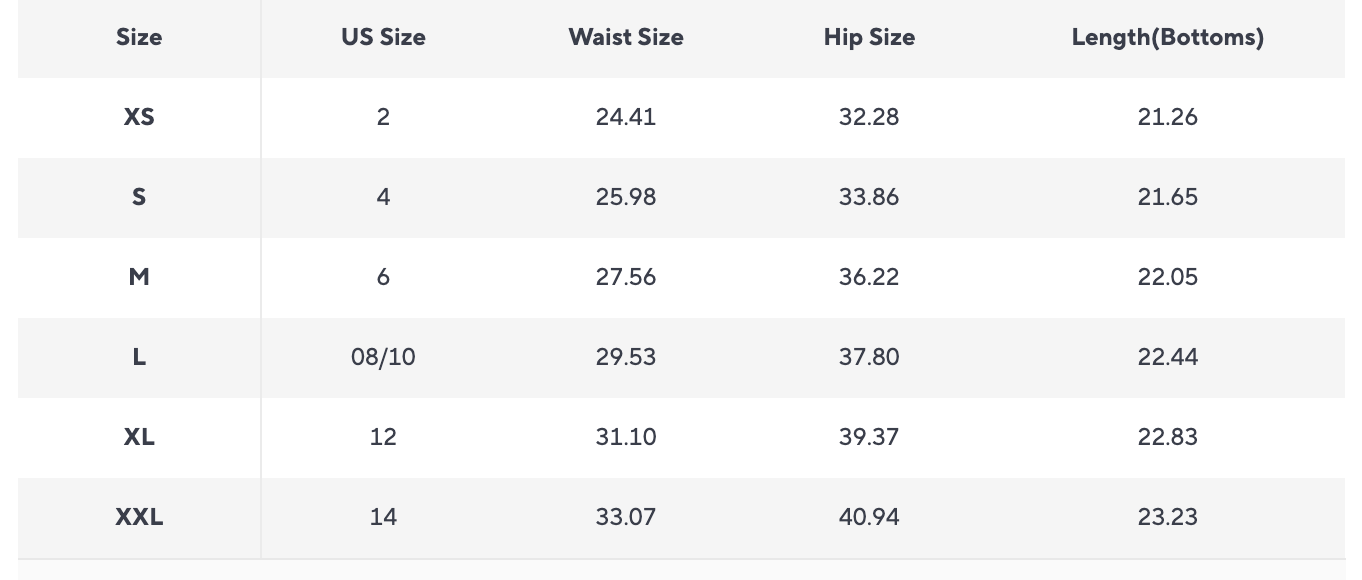Click waist value 24.41
The height and width of the screenshot is (580, 1362).
point(626,117)
